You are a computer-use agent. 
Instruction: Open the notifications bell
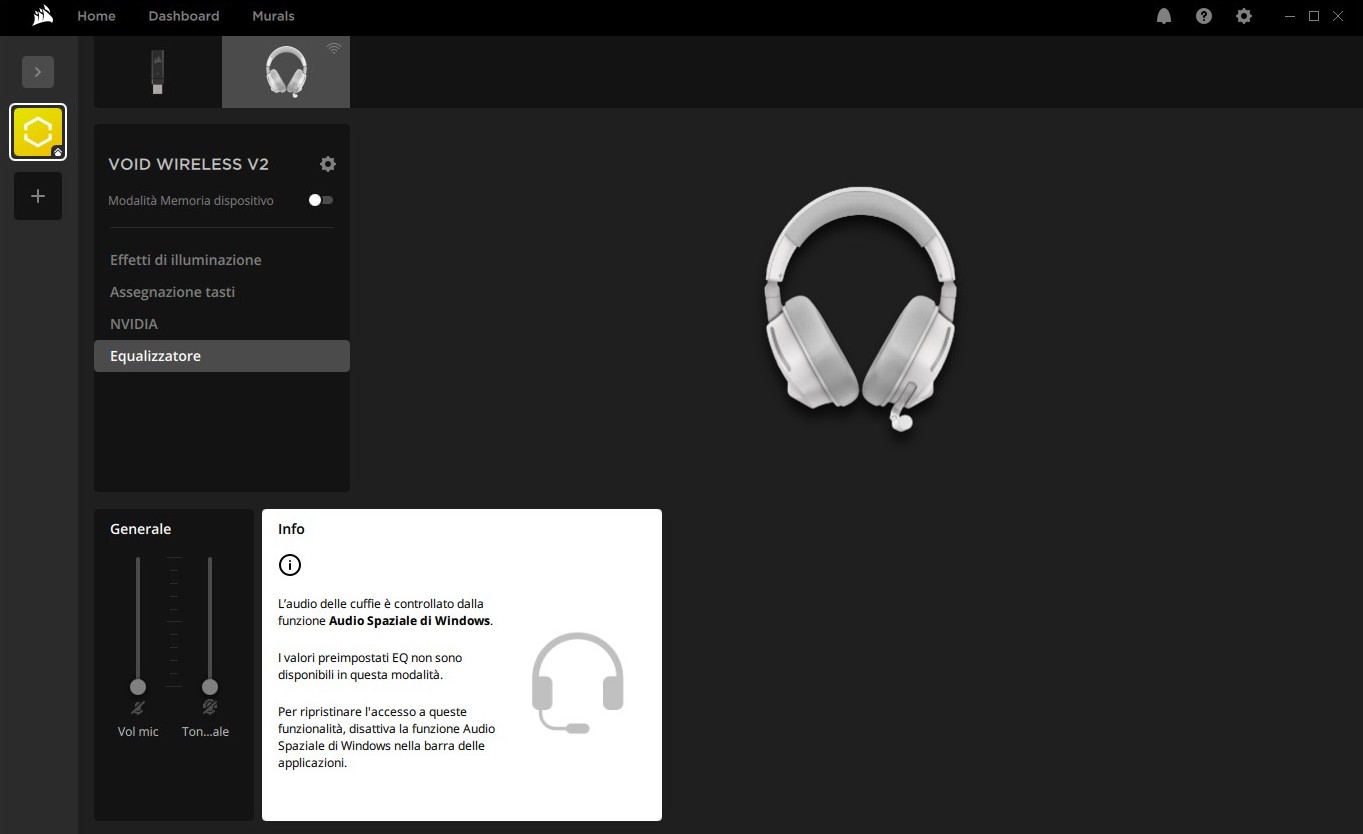(x=1164, y=16)
